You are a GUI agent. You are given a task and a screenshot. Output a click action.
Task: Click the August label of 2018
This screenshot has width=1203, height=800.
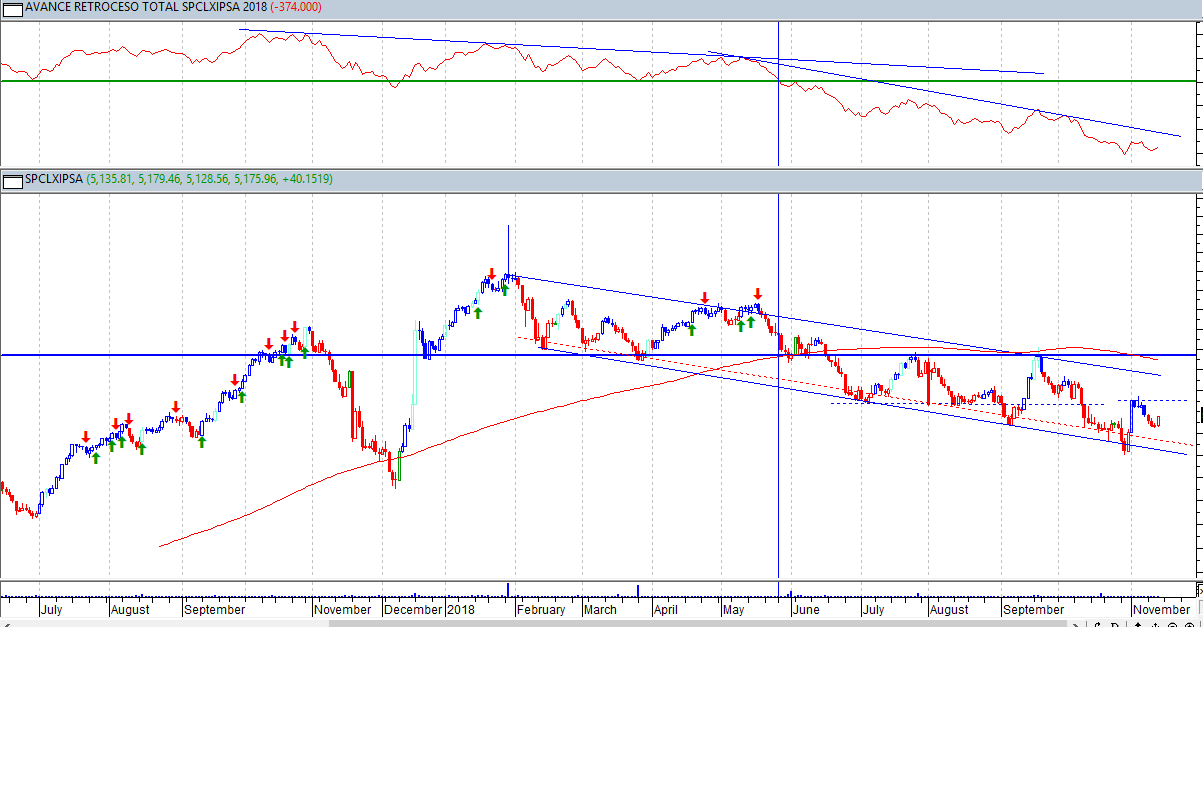(949, 609)
